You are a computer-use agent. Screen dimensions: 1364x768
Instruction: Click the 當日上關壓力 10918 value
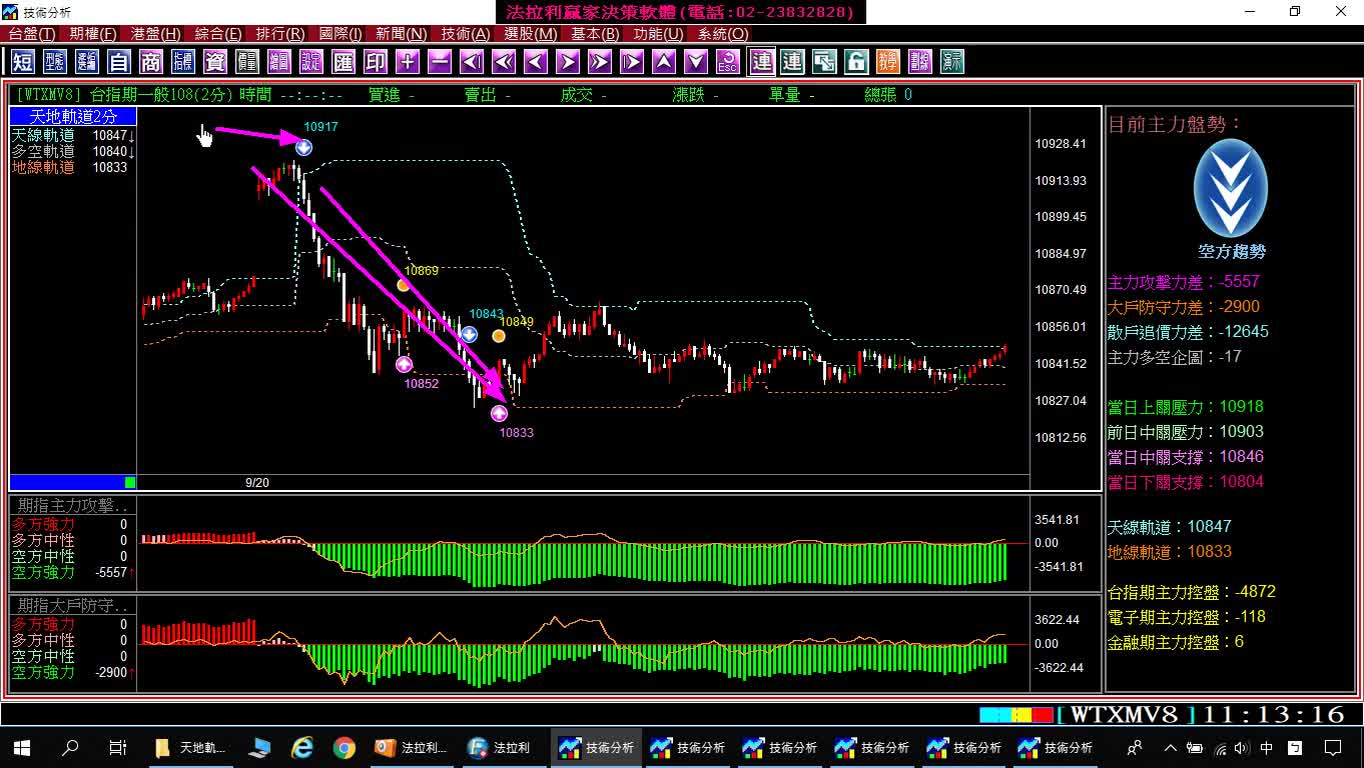(x=1242, y=407)
